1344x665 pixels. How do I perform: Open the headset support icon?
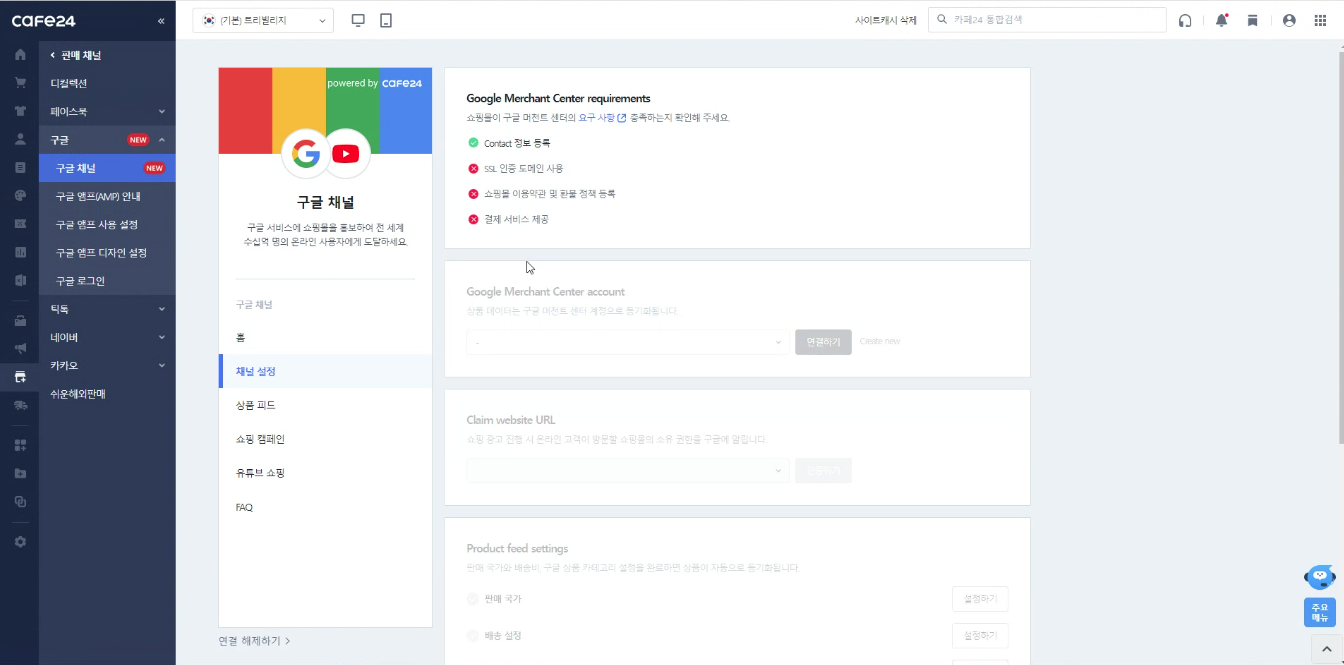click(x=1185, y=20)
